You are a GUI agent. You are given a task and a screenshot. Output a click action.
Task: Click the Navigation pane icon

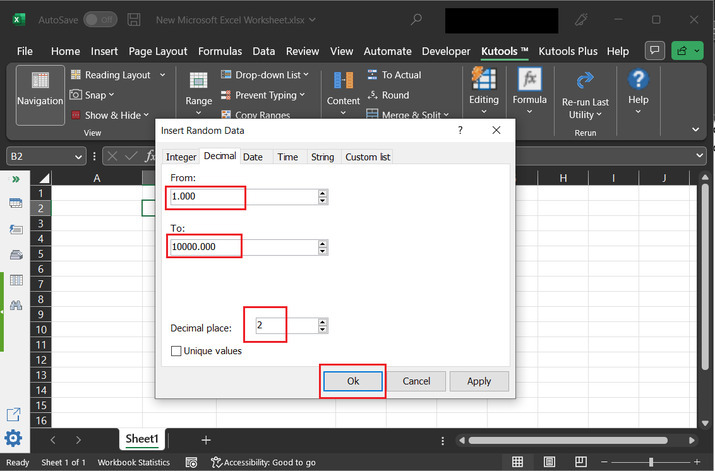[40, 82]
